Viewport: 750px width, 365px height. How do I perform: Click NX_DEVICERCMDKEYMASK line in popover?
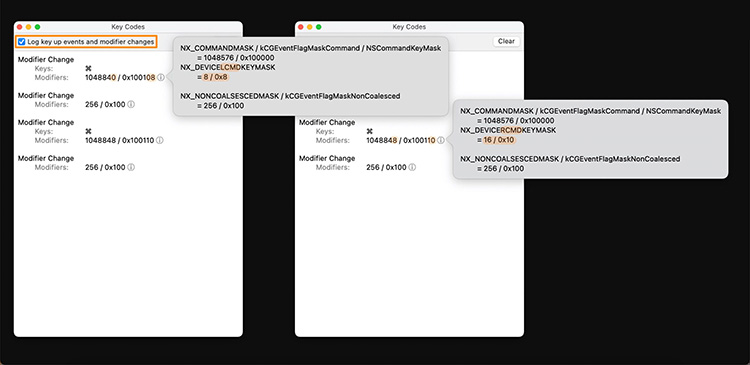(508, 130)
